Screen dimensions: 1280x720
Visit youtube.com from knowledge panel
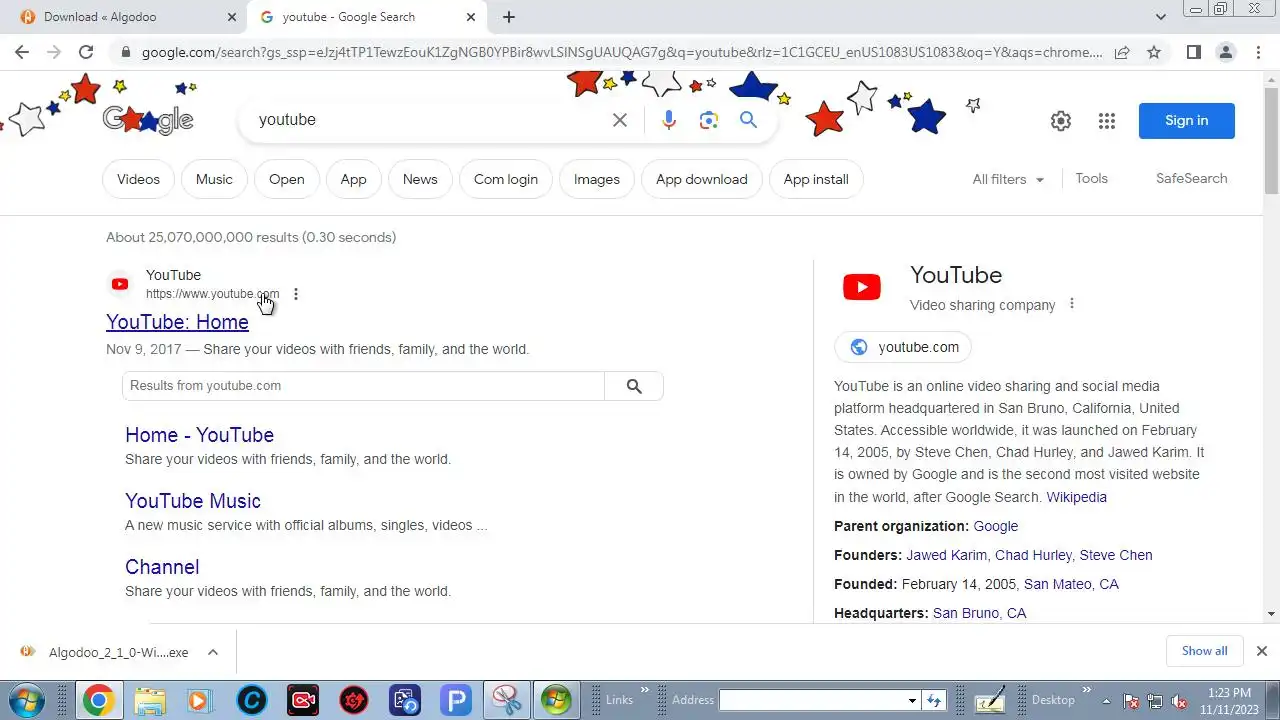pos(903,347)
